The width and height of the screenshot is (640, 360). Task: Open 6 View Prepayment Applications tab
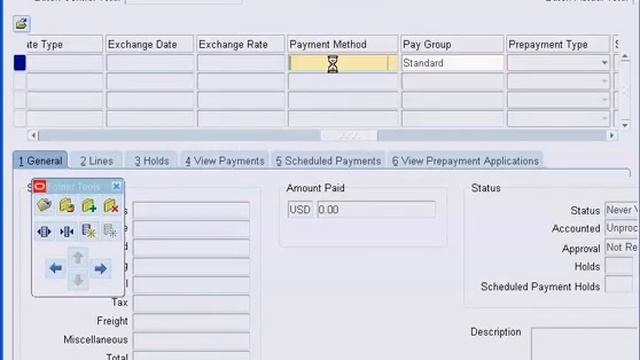click(x=465, y=161)
